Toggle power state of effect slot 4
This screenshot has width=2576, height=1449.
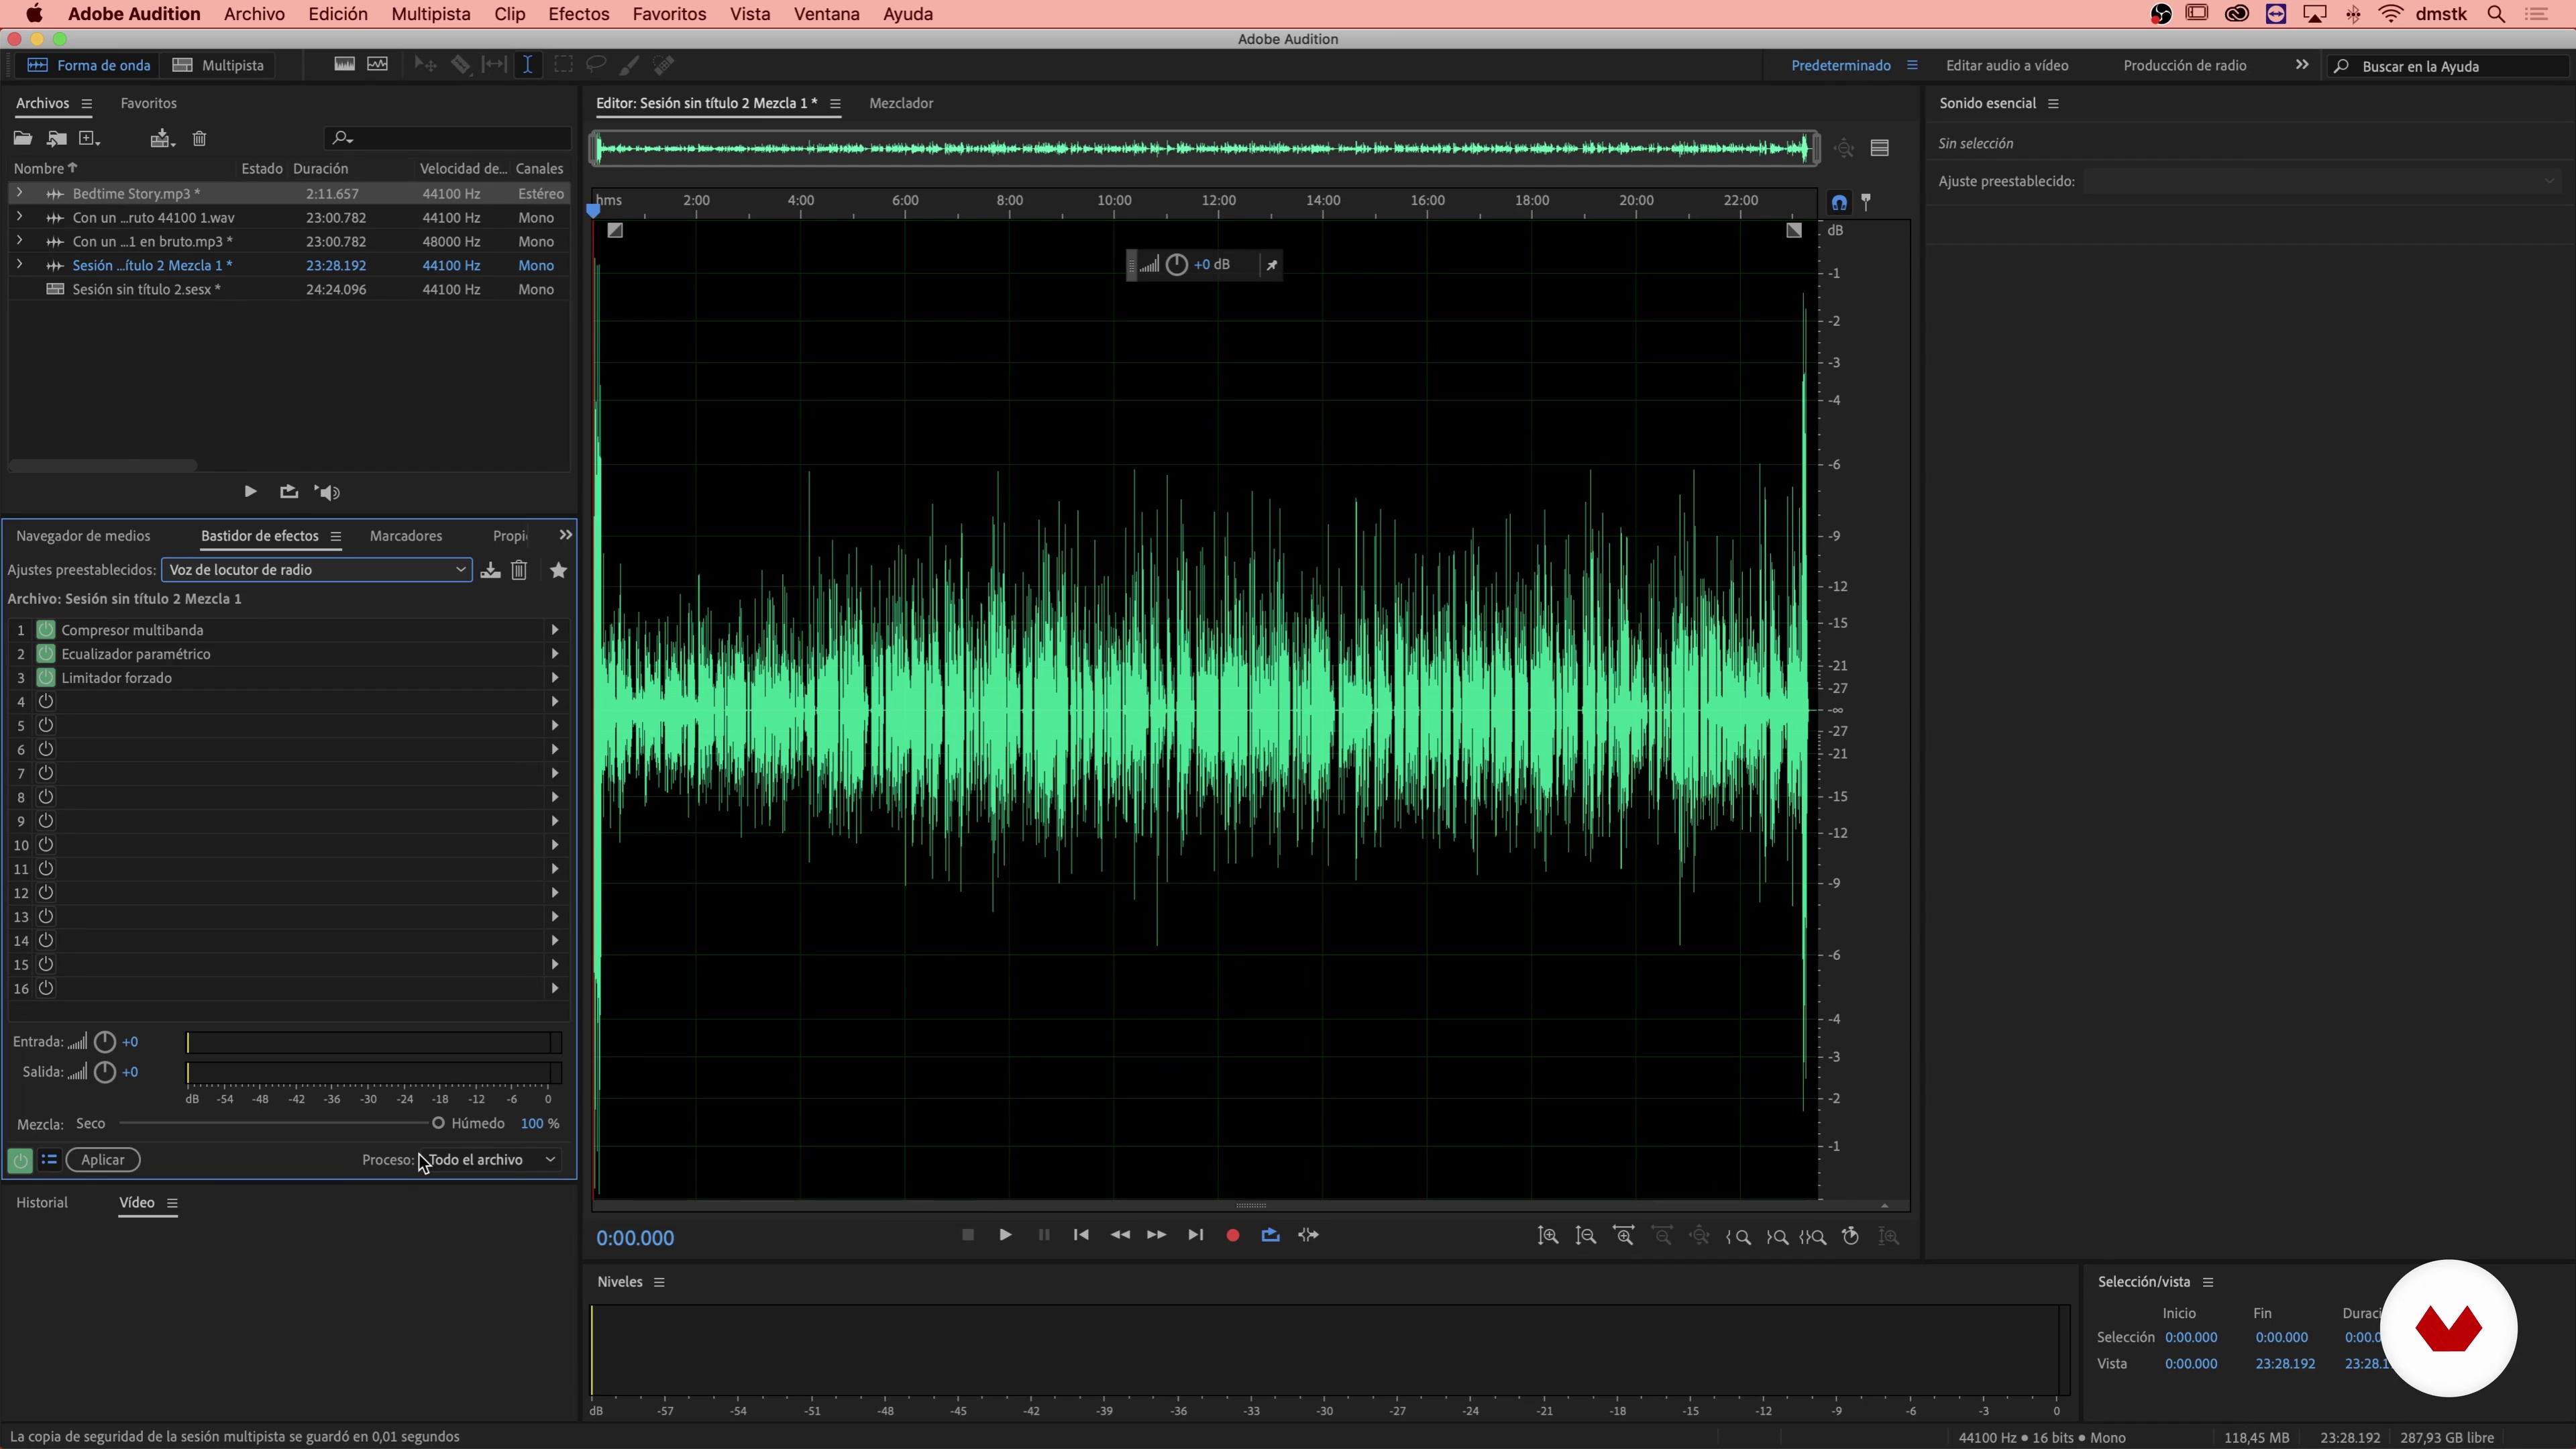click(46, 702)
